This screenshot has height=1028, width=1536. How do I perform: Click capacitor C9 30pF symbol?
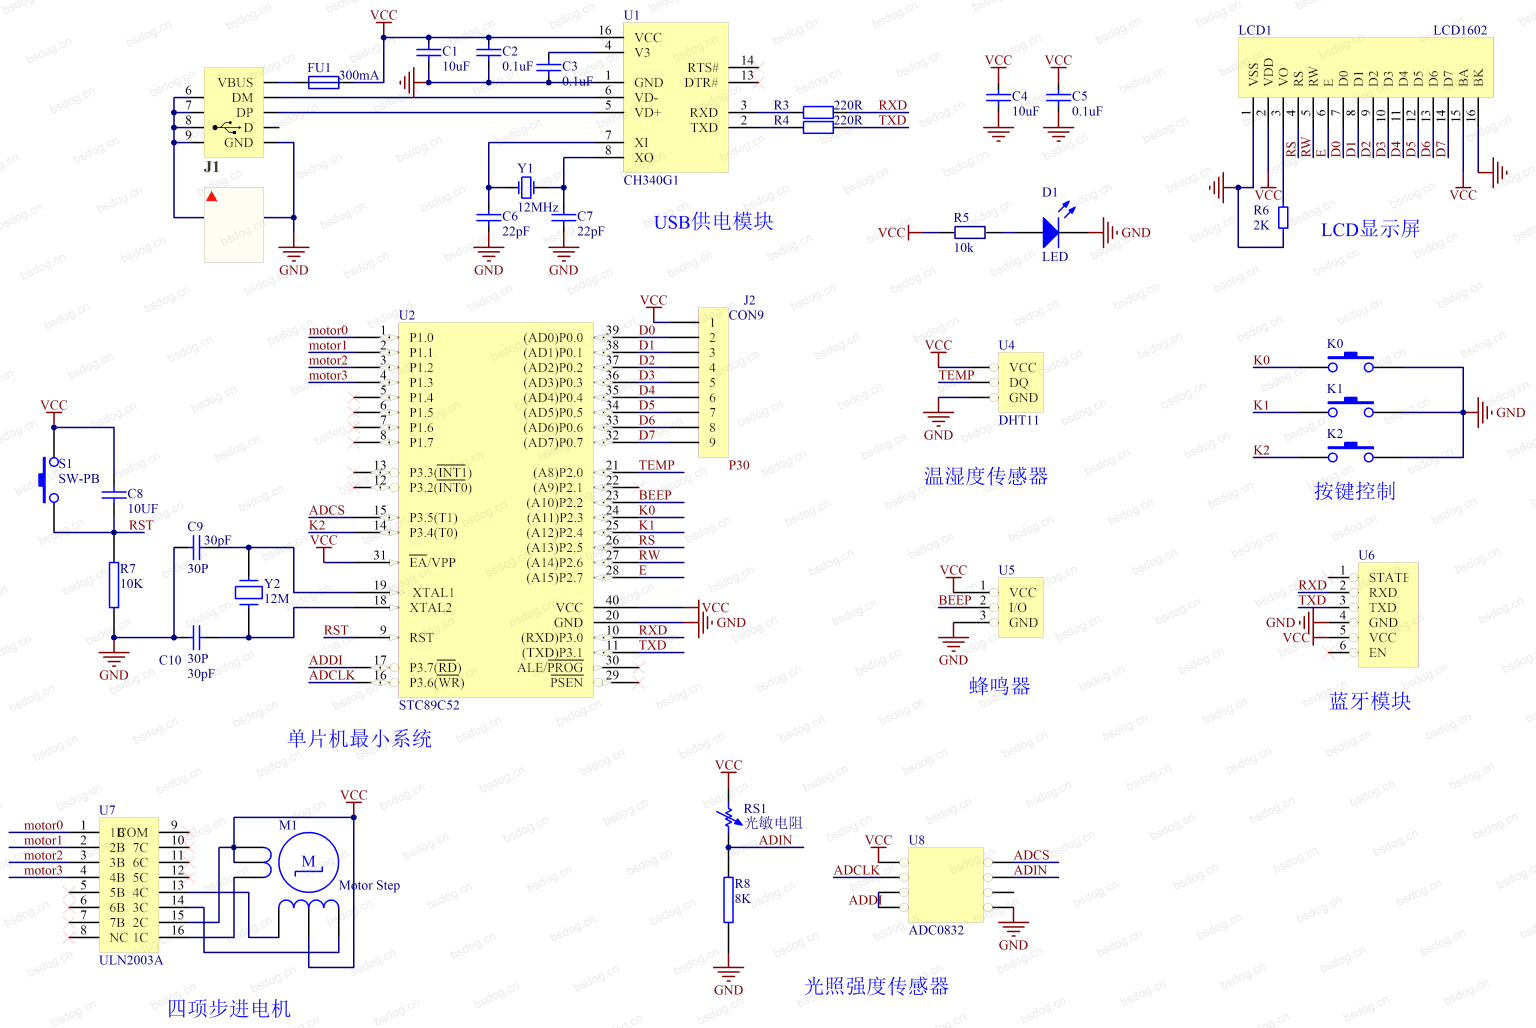coord(197,547)
